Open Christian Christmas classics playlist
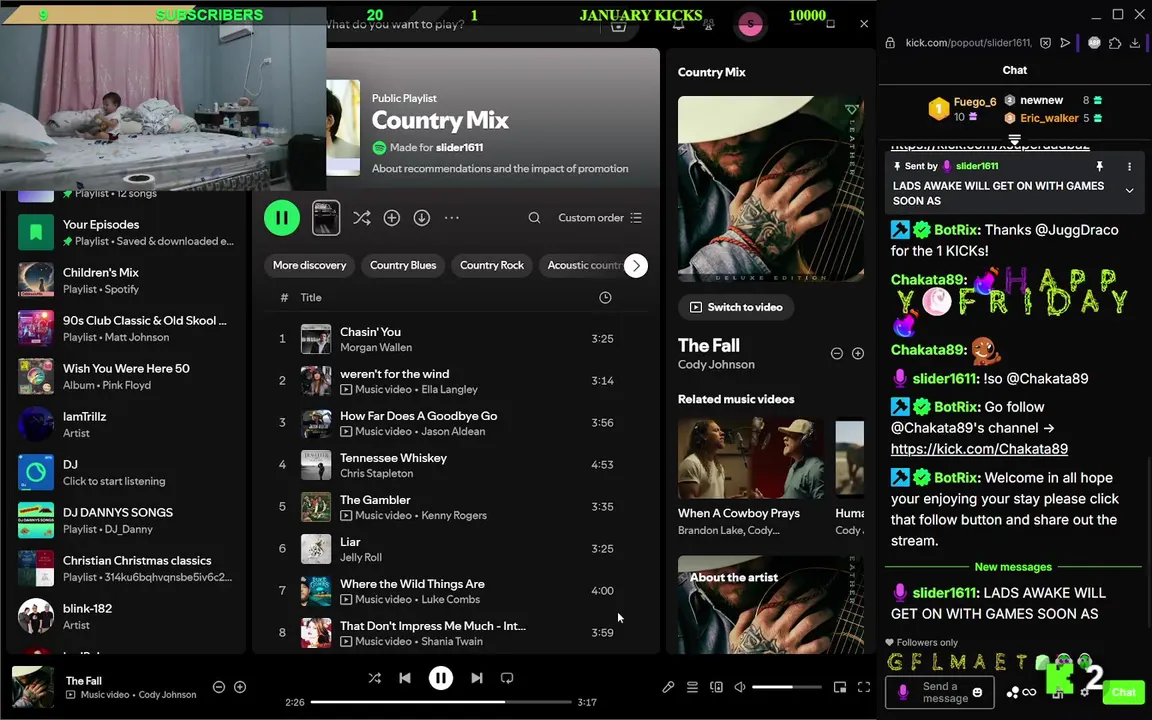 point(126,568)
